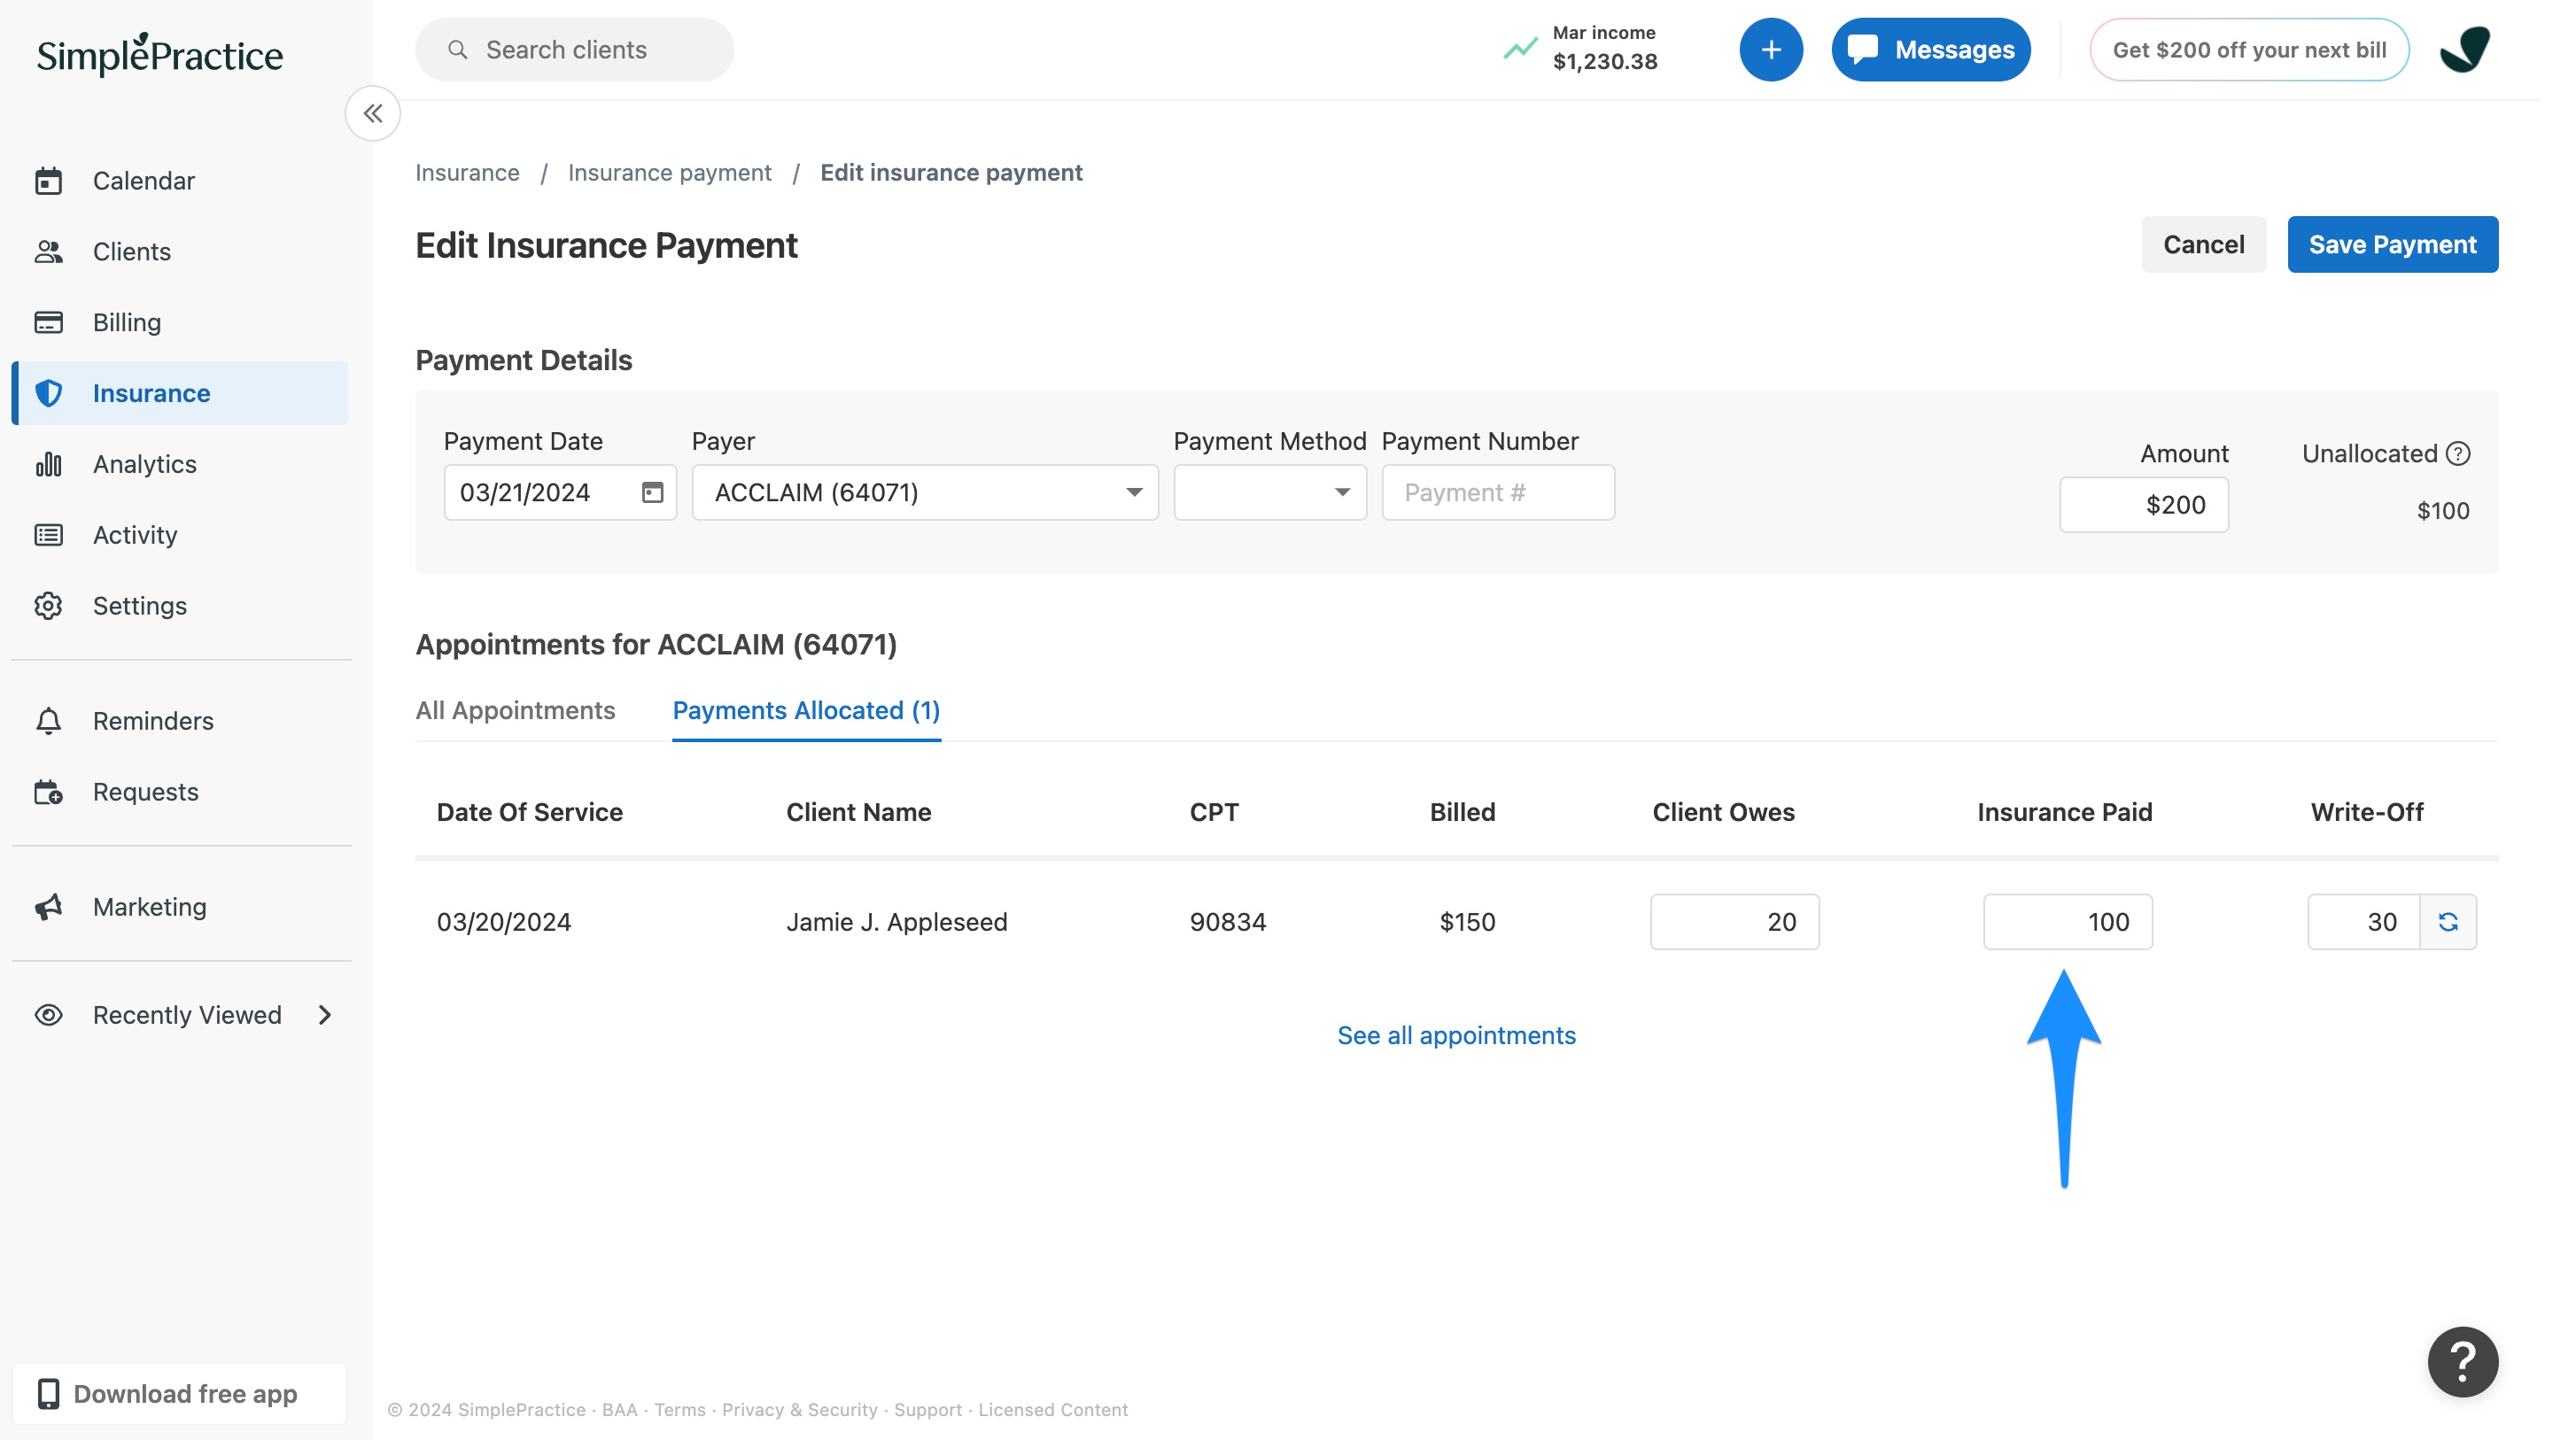This screenshot has width=2576, height=1440.
Task: Click the blue plus create button
Action: coord(1770,49)
